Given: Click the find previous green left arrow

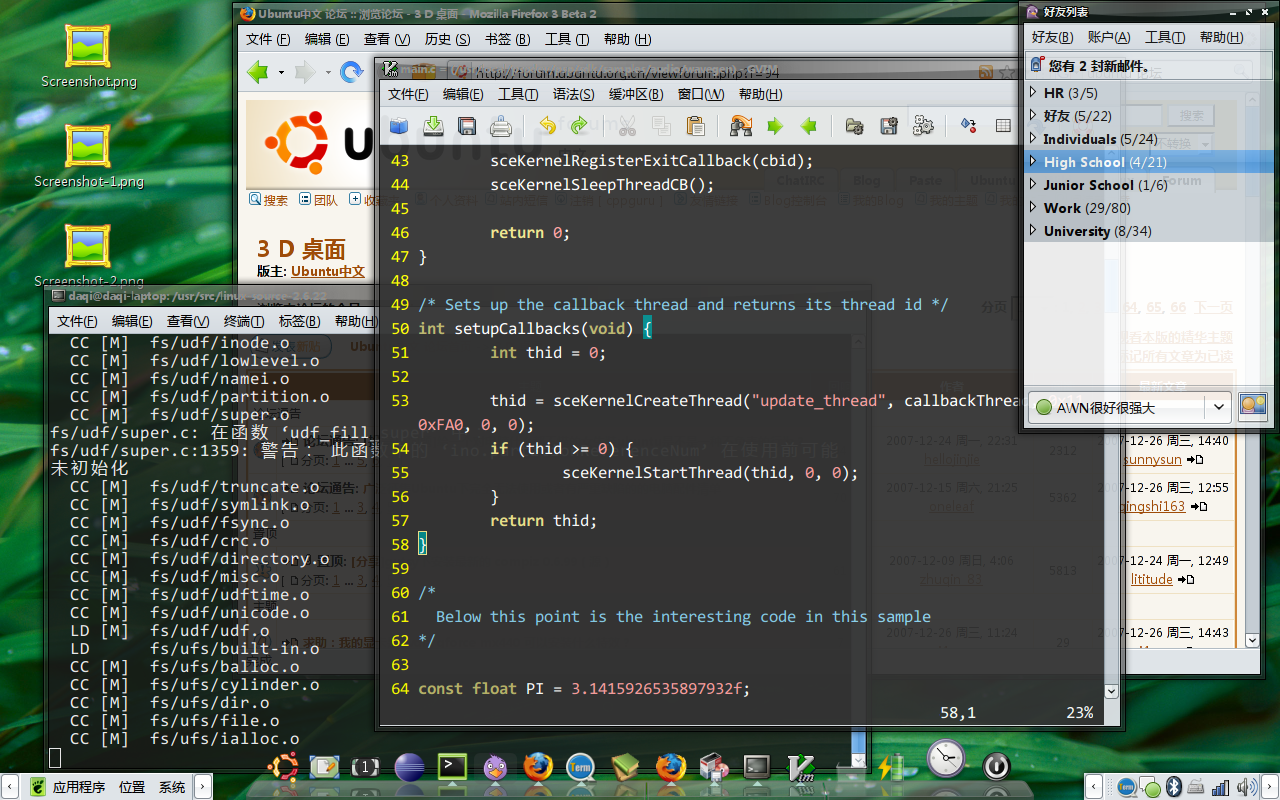Looking at the screenshot, I should [809, 126].
